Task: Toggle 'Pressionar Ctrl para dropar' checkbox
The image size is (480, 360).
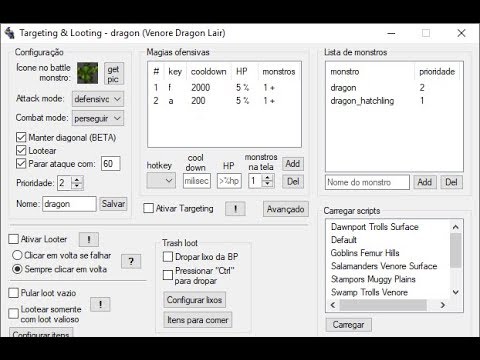Action: pyautogui.click(x=168, y=275)
